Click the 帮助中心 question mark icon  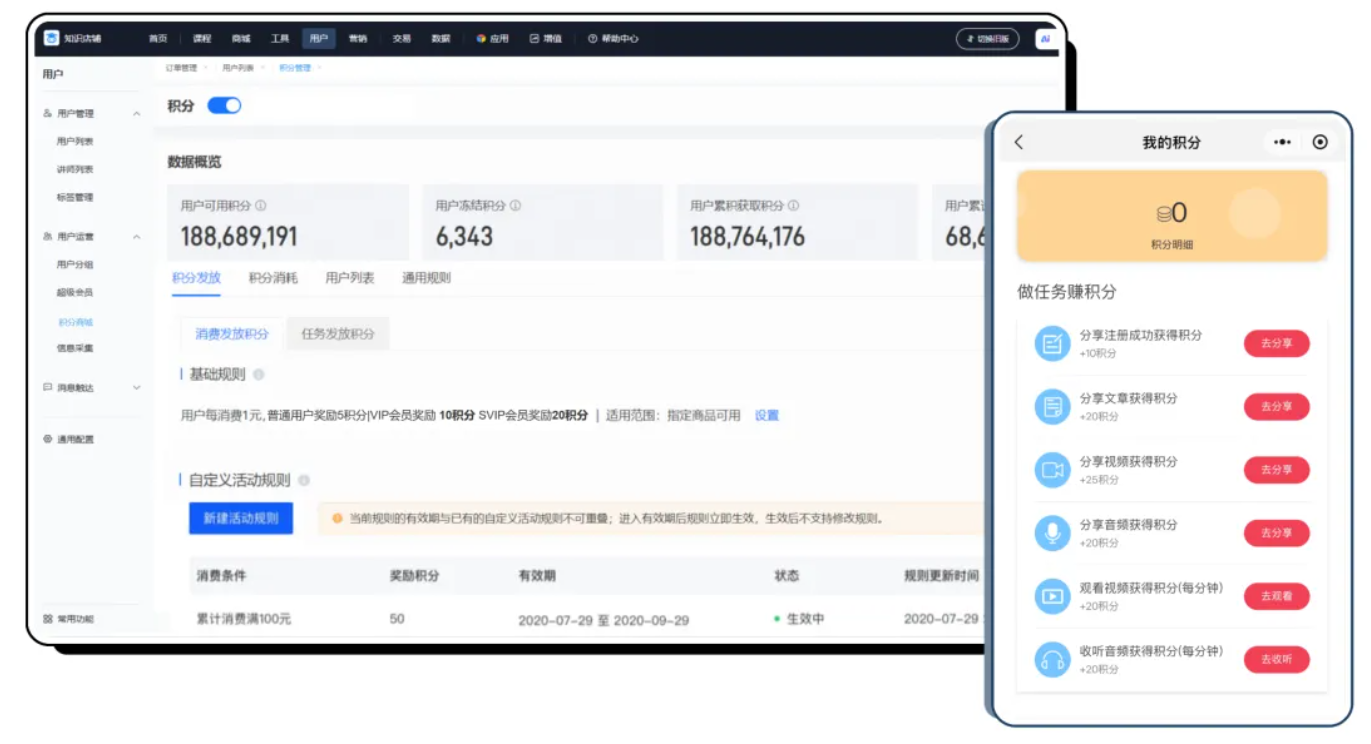[592, 39]
